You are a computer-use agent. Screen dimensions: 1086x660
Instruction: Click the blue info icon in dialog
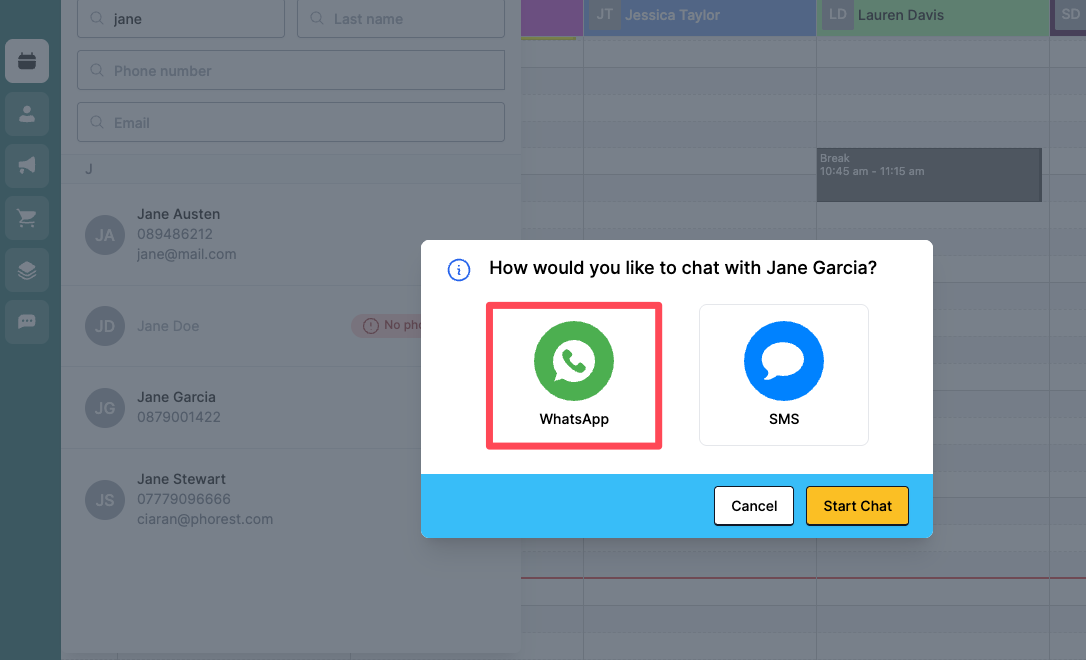coord(459,269)
